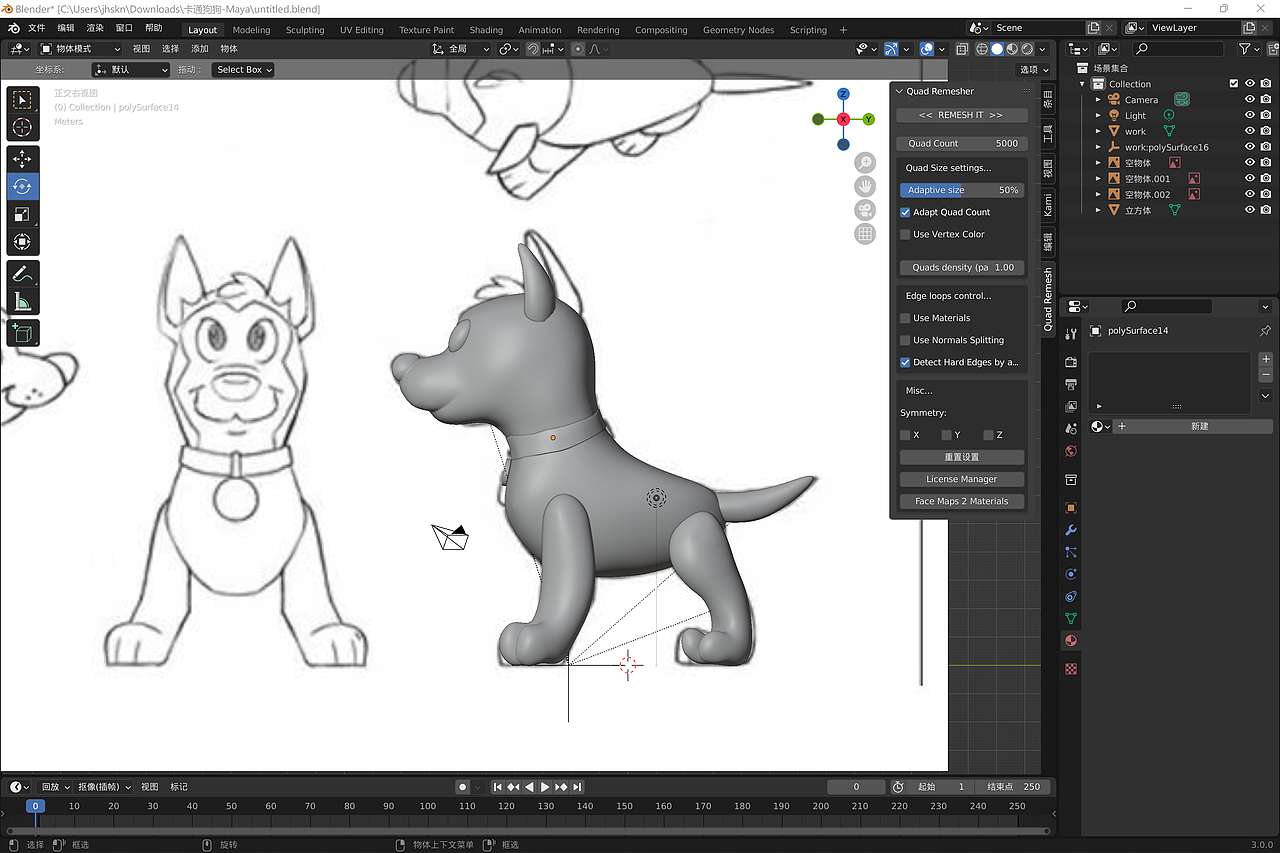The image size is (1280, 853).
Task: Click the Quad Count value field
Action: (x=961, y=143)
